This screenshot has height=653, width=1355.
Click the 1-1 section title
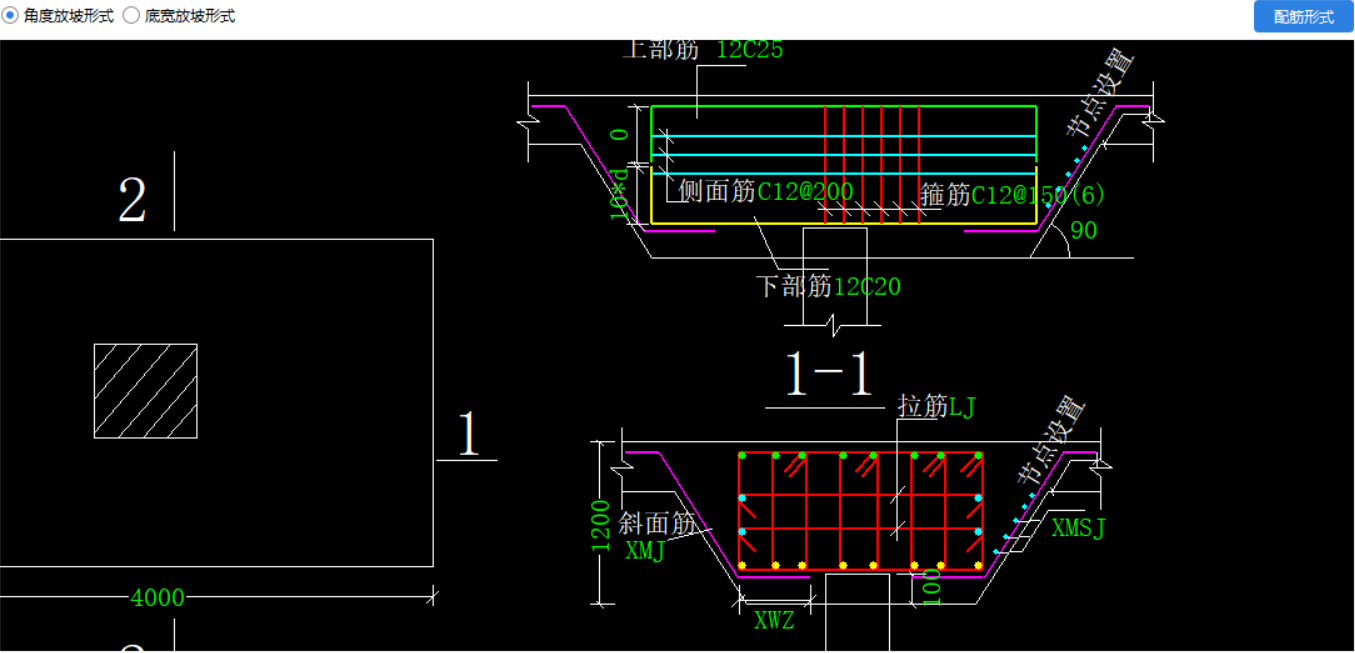829,375
